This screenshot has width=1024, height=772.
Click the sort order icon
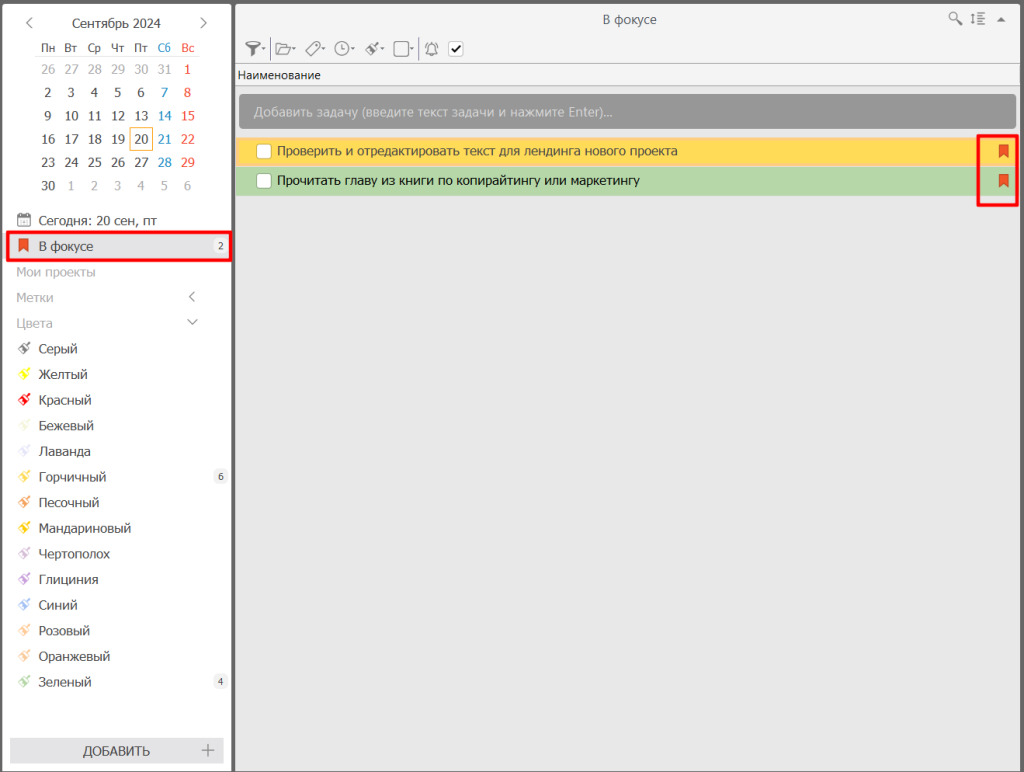coord(978,19)
